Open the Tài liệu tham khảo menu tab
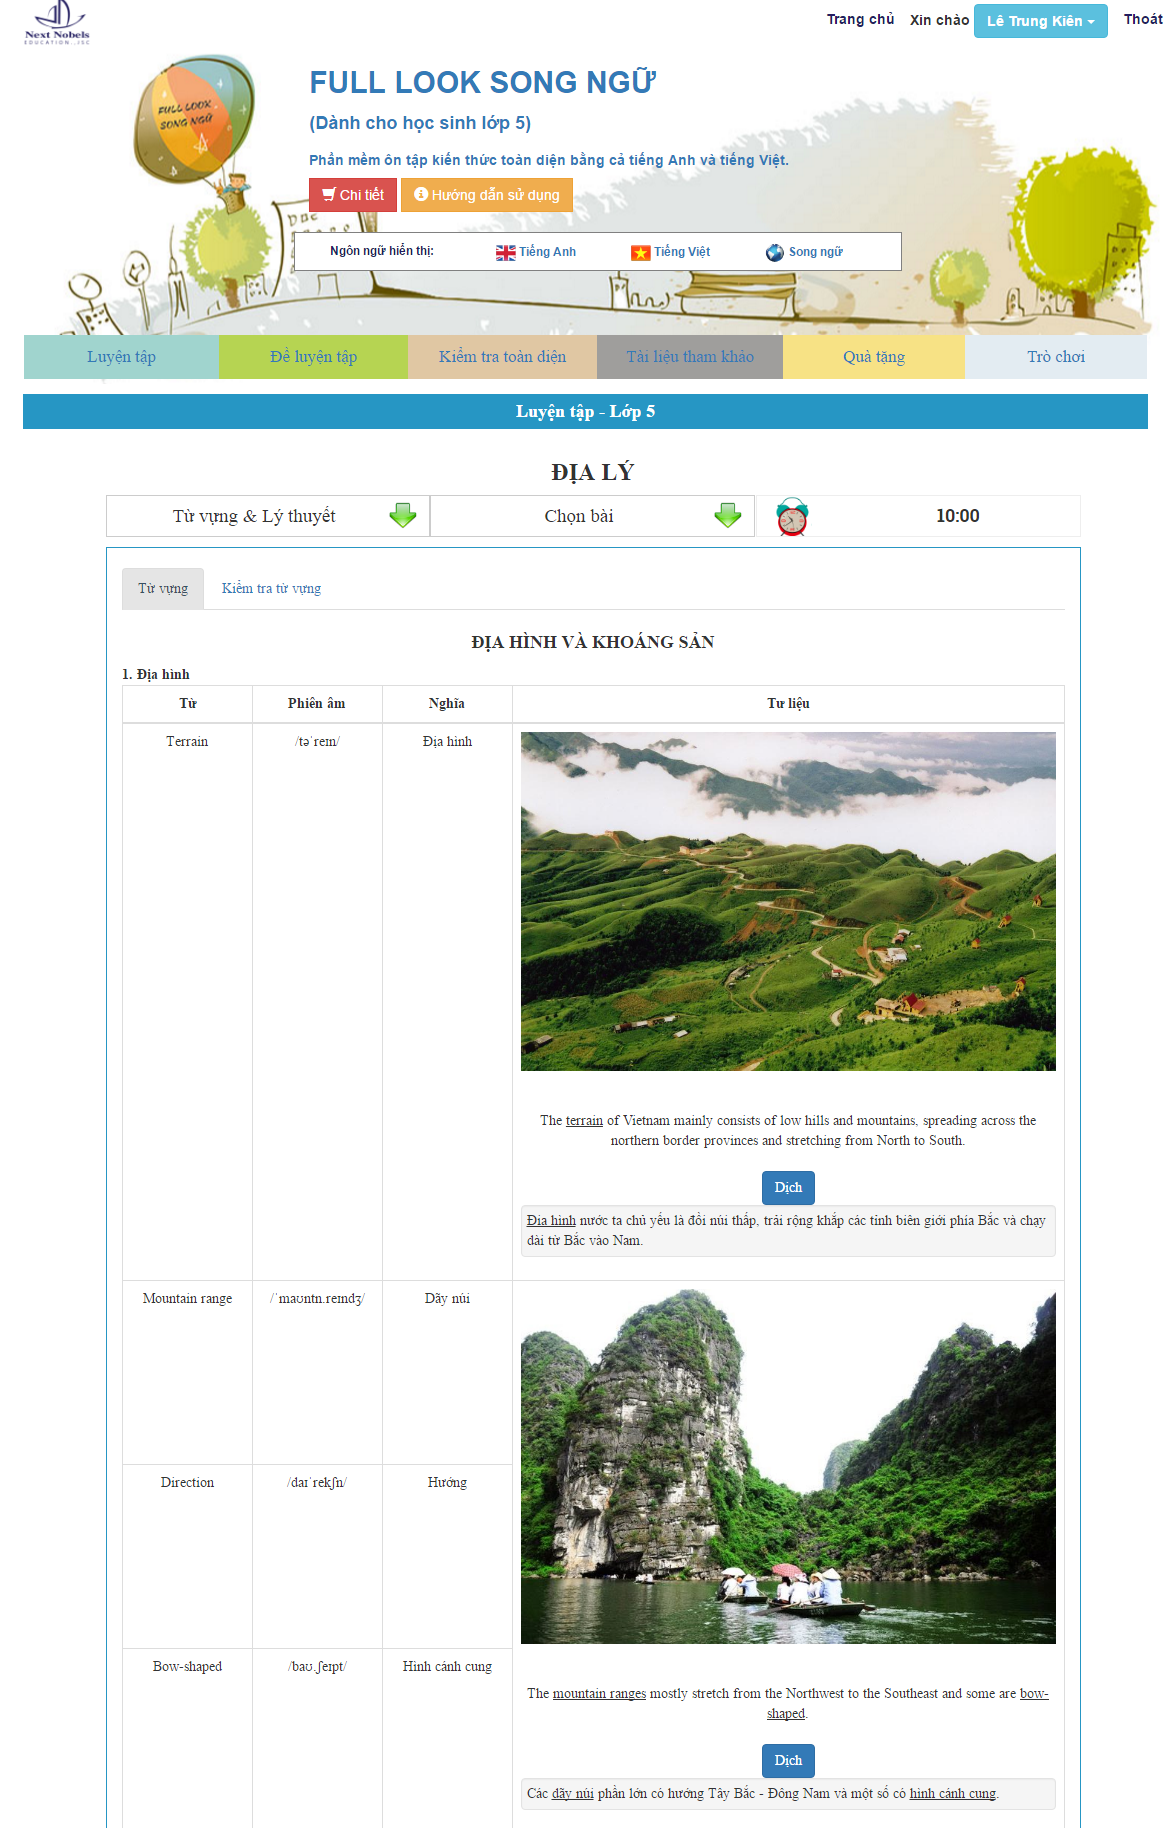Viewport: 1165px width, 1828px height. 690,357
